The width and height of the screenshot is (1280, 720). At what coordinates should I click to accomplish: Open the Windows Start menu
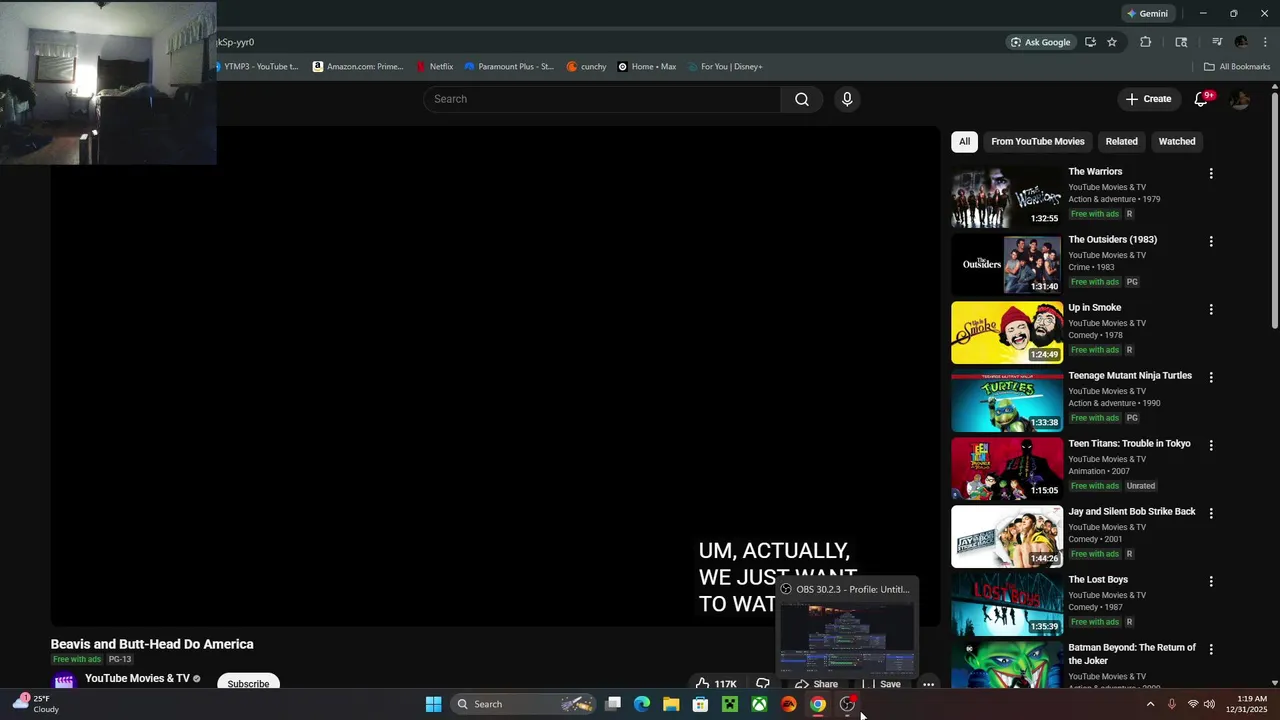point(433,704)
